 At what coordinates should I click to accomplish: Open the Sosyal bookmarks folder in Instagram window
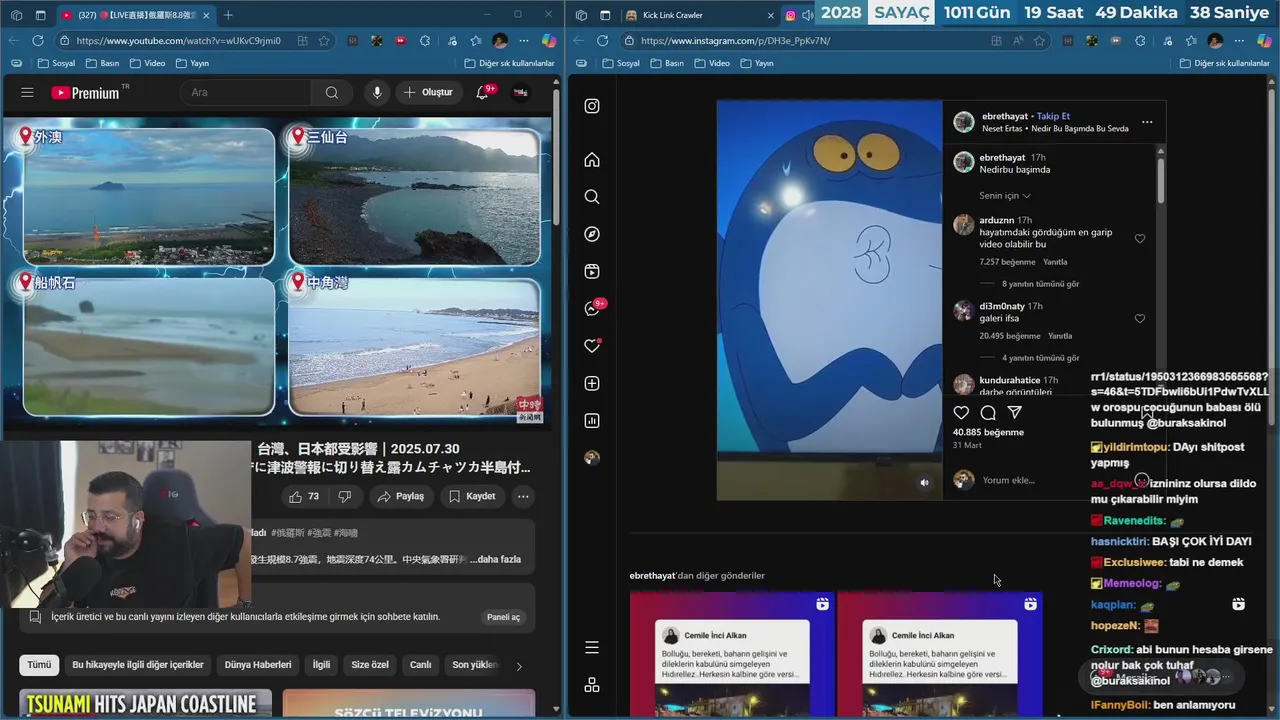[x=620, y=63]
